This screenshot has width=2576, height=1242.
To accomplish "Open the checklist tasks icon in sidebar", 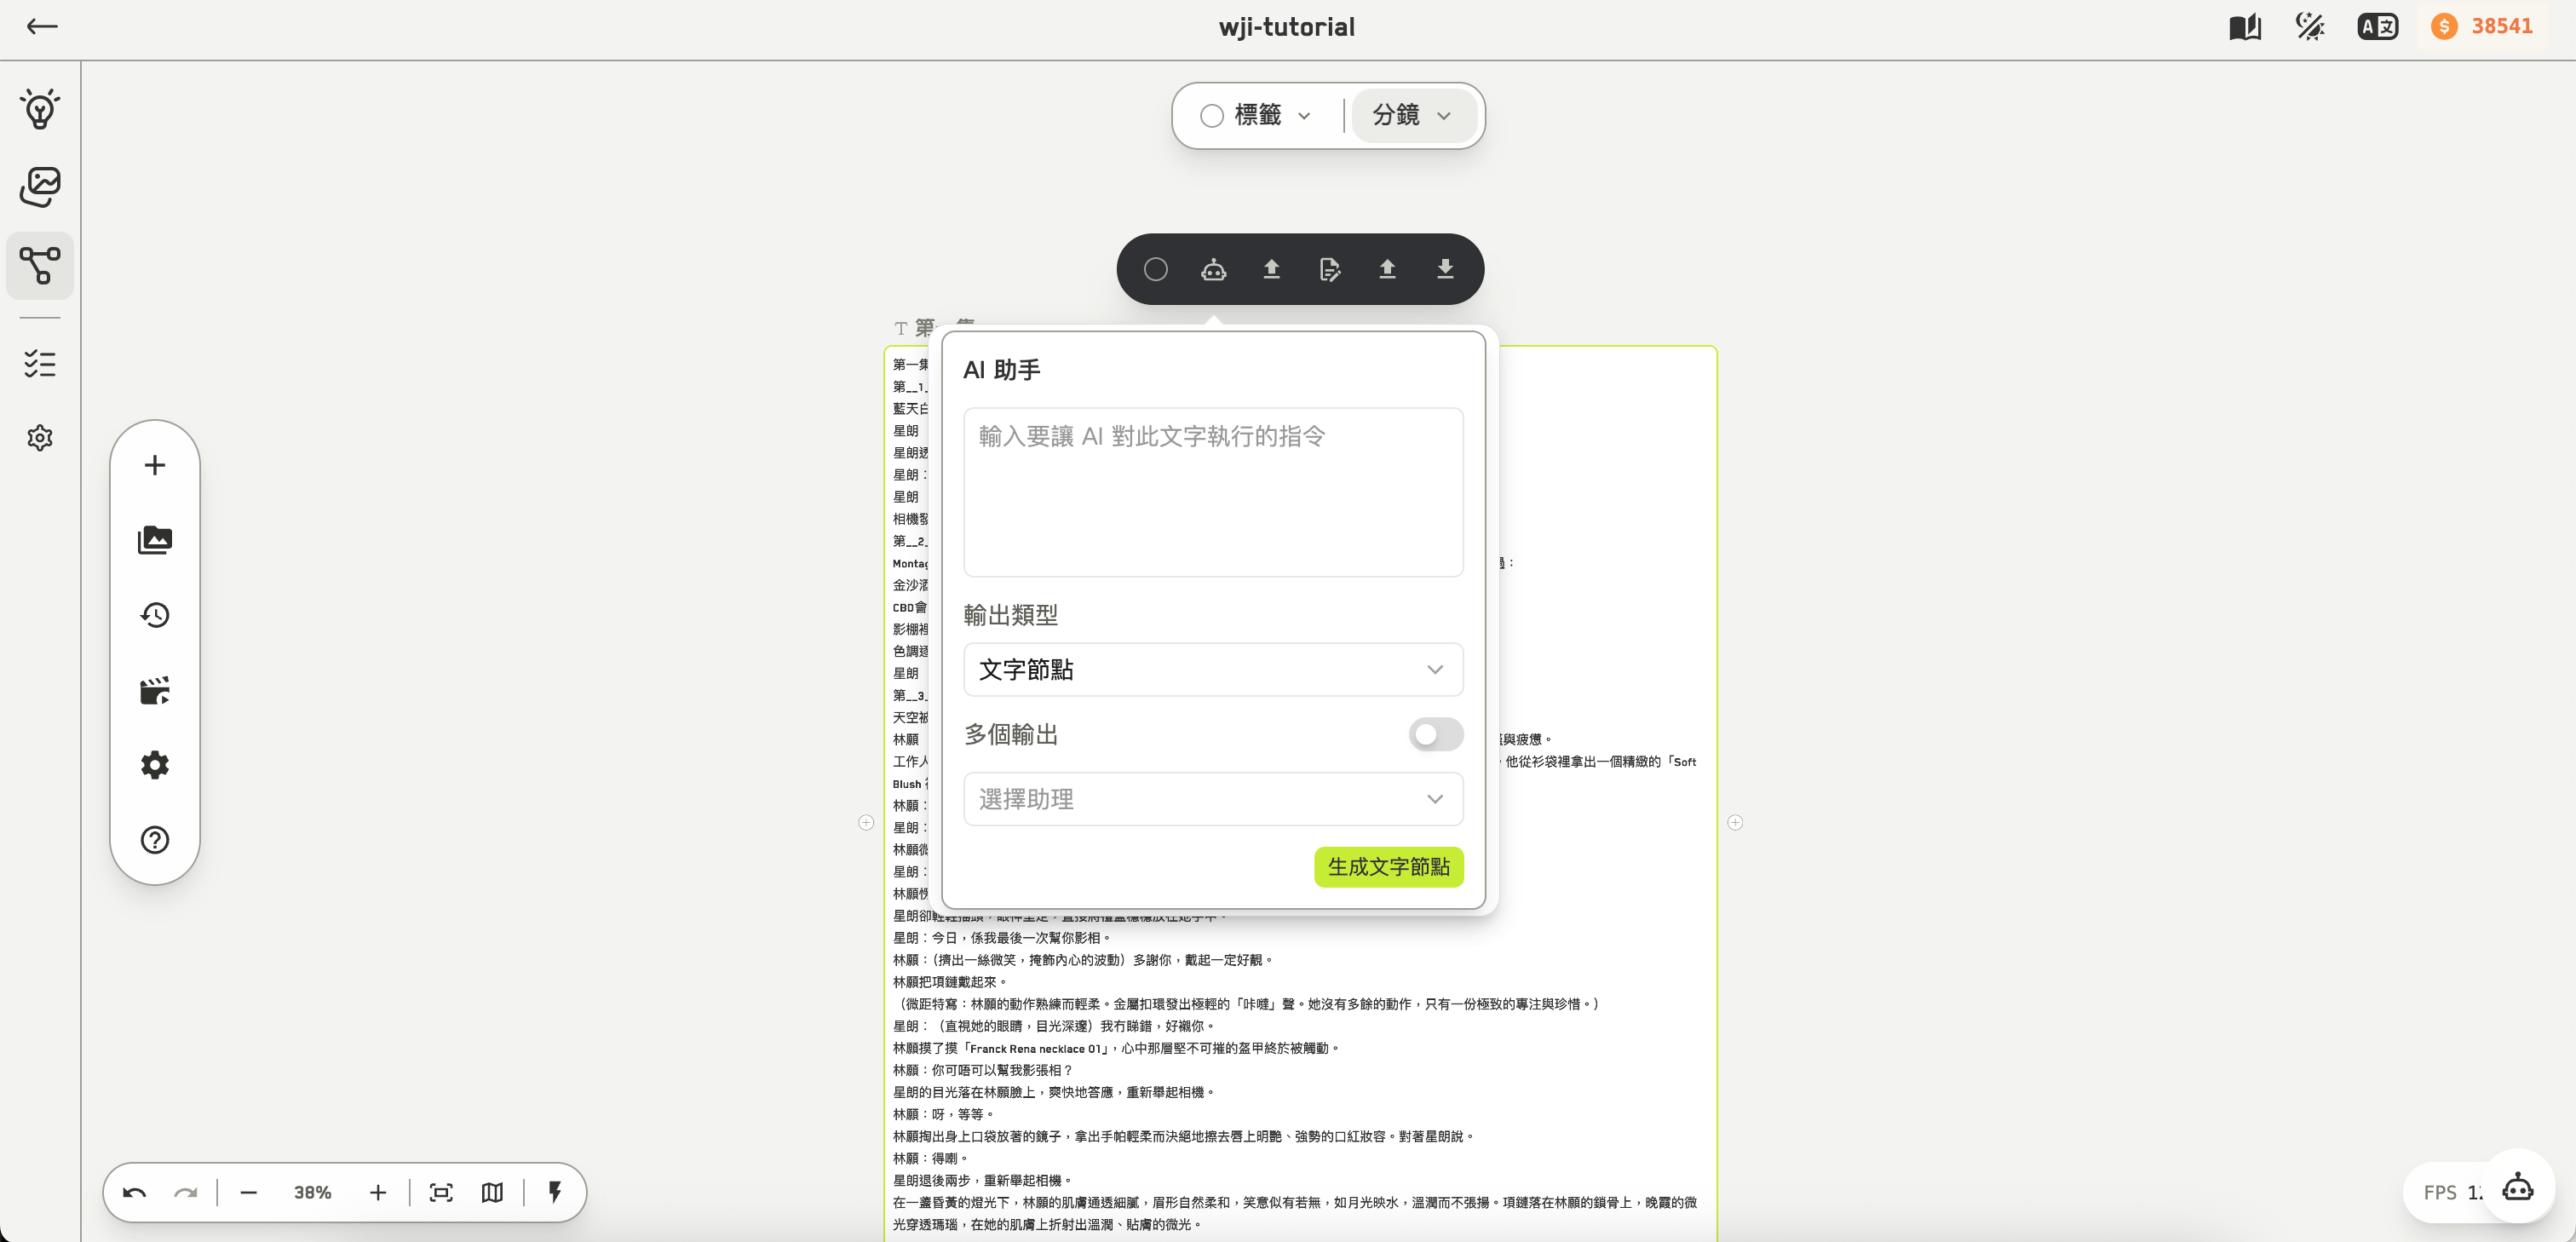I will [40, 363].
